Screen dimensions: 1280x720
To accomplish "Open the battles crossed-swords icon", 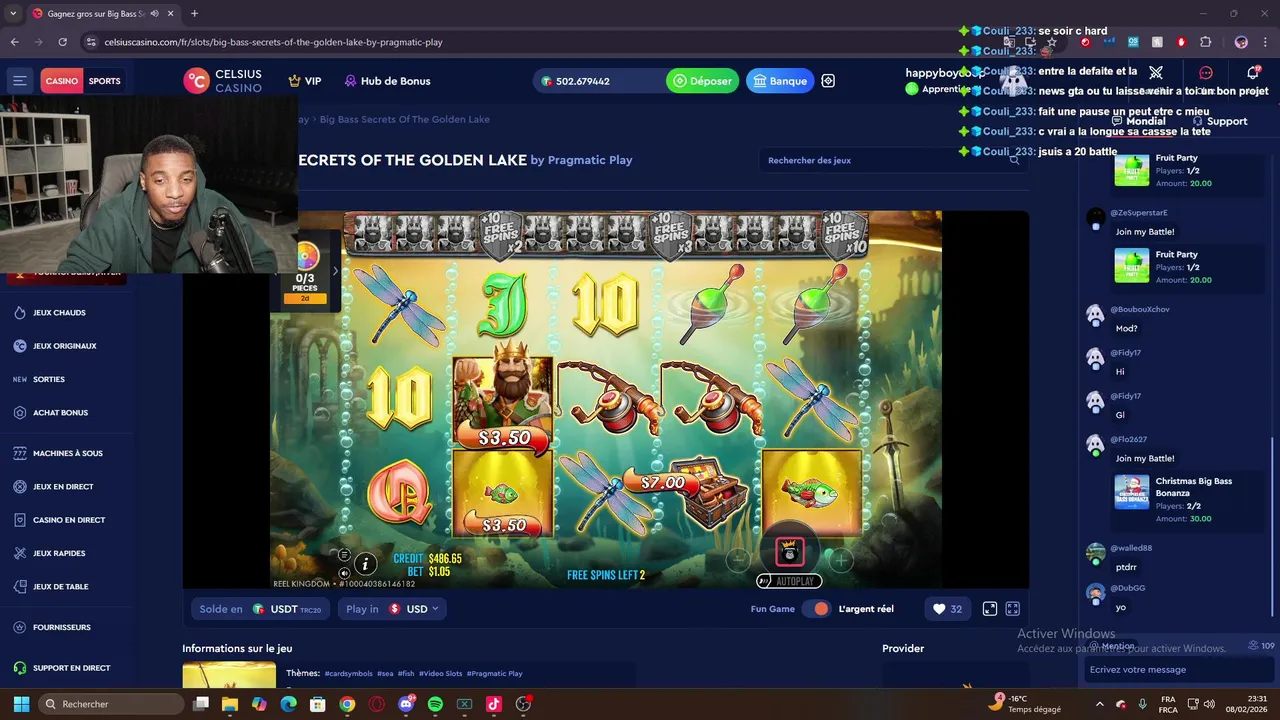I will click(1156, 73).
